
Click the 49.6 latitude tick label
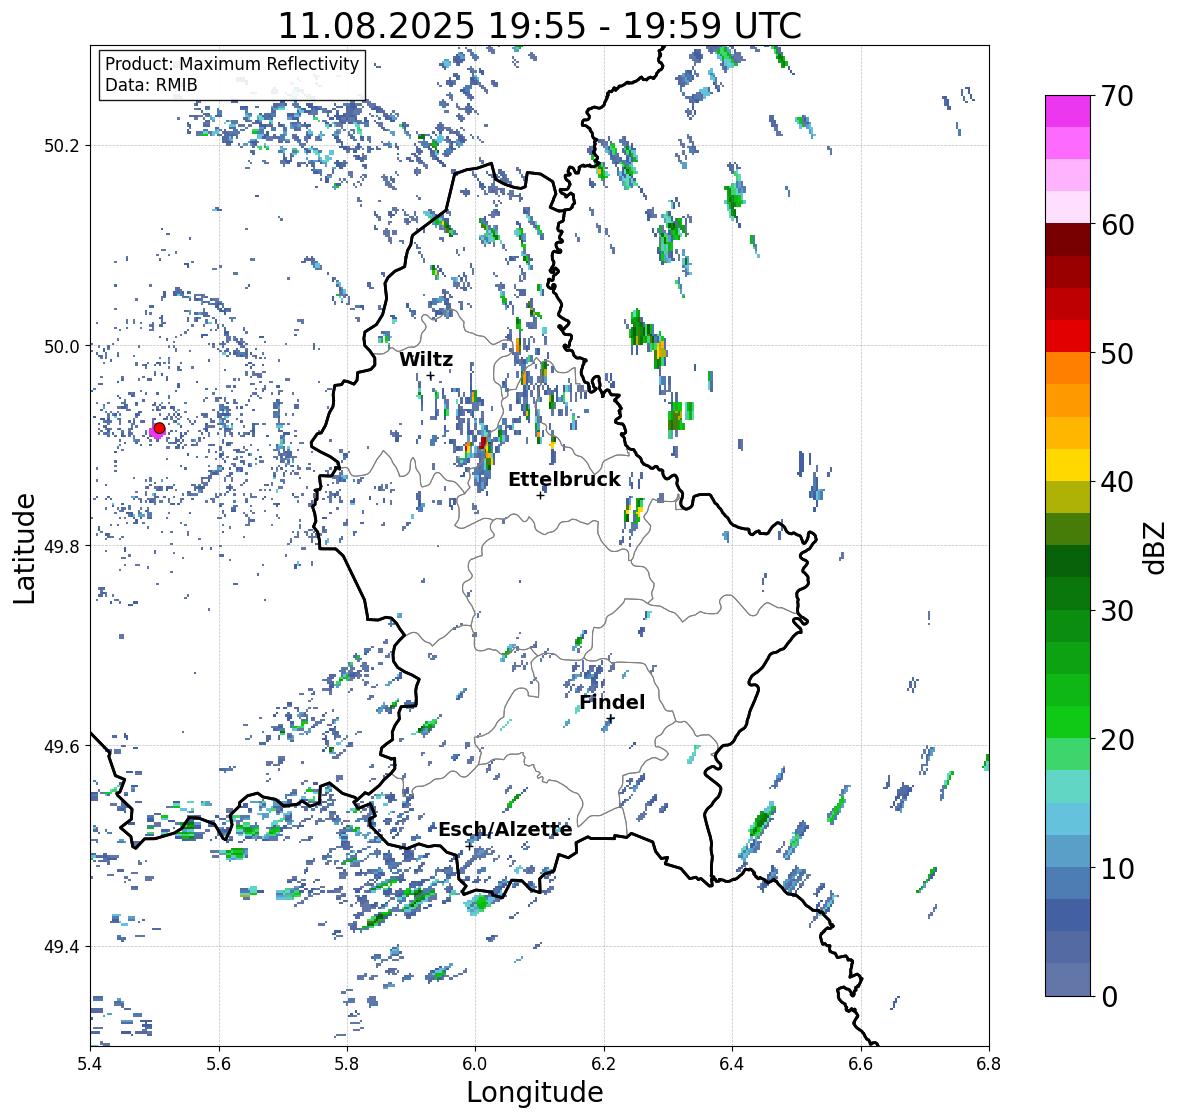click(x=62, y=746)
